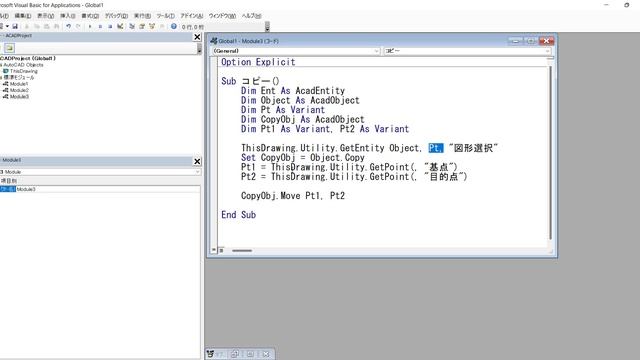
Task: Open Properties Window via toolbar icon
Action: pos(142,27)
